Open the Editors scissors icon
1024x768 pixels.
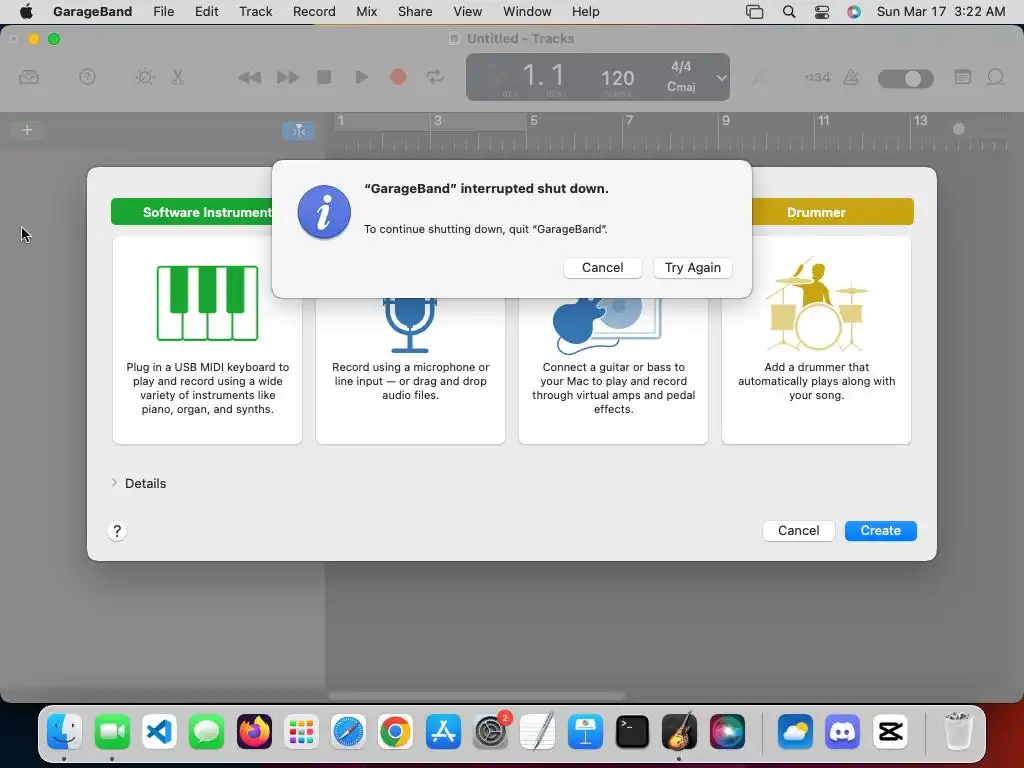[178, 77]
